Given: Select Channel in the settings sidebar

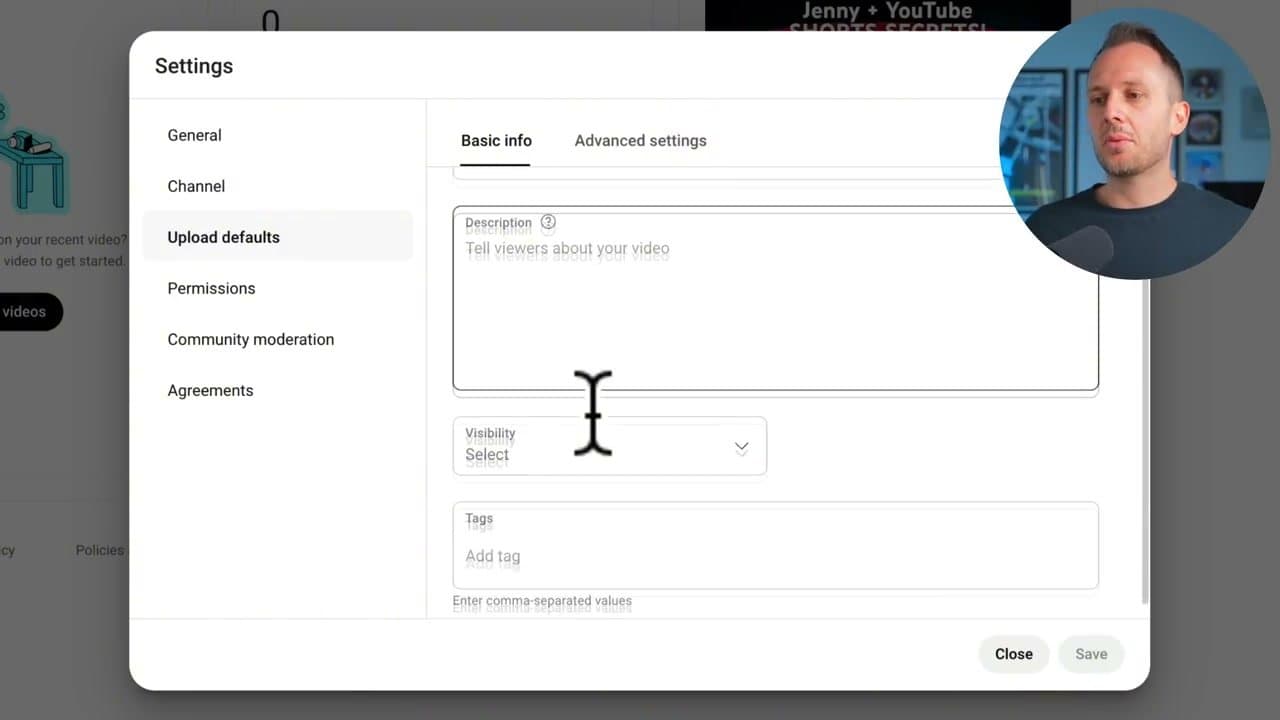Looking at the screenshot, I should (x=196, y=186).
